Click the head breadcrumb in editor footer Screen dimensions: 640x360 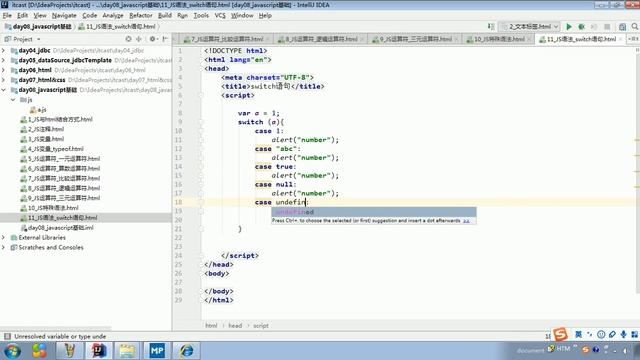[x=235, y=326]
